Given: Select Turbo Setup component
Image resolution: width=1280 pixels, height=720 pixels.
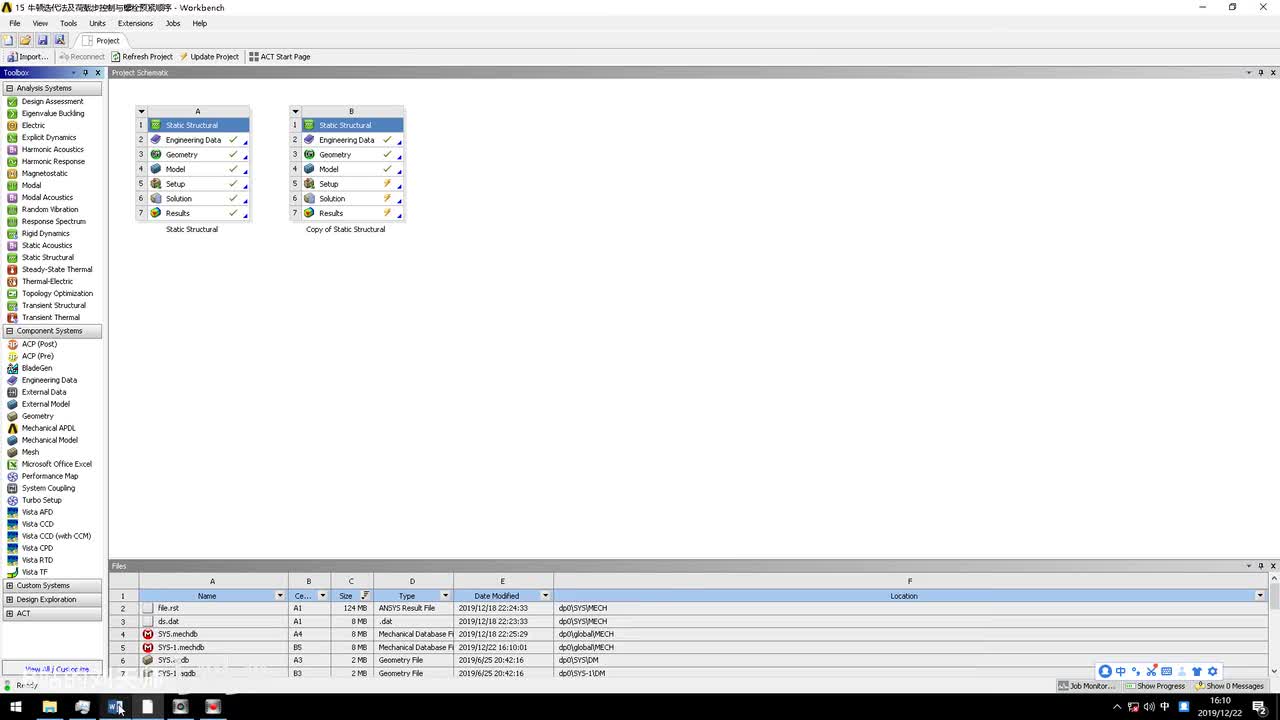Looking at the screenshot, I should coord(41,500).
